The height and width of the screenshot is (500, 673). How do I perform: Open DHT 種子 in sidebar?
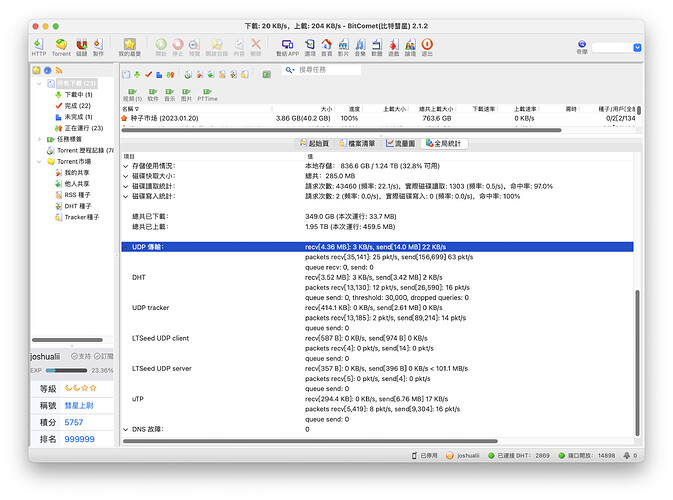pos(73,206)
